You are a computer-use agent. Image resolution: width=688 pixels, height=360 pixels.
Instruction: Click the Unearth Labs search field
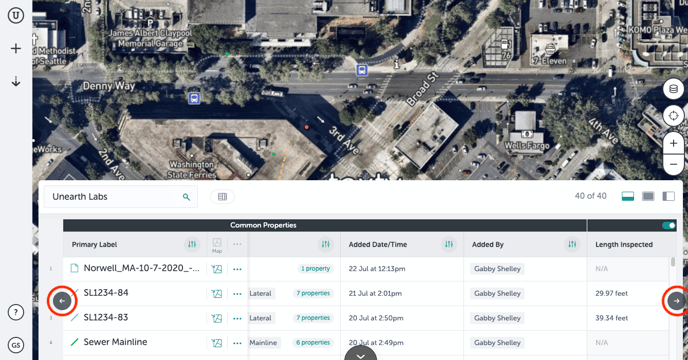[121, 197]
